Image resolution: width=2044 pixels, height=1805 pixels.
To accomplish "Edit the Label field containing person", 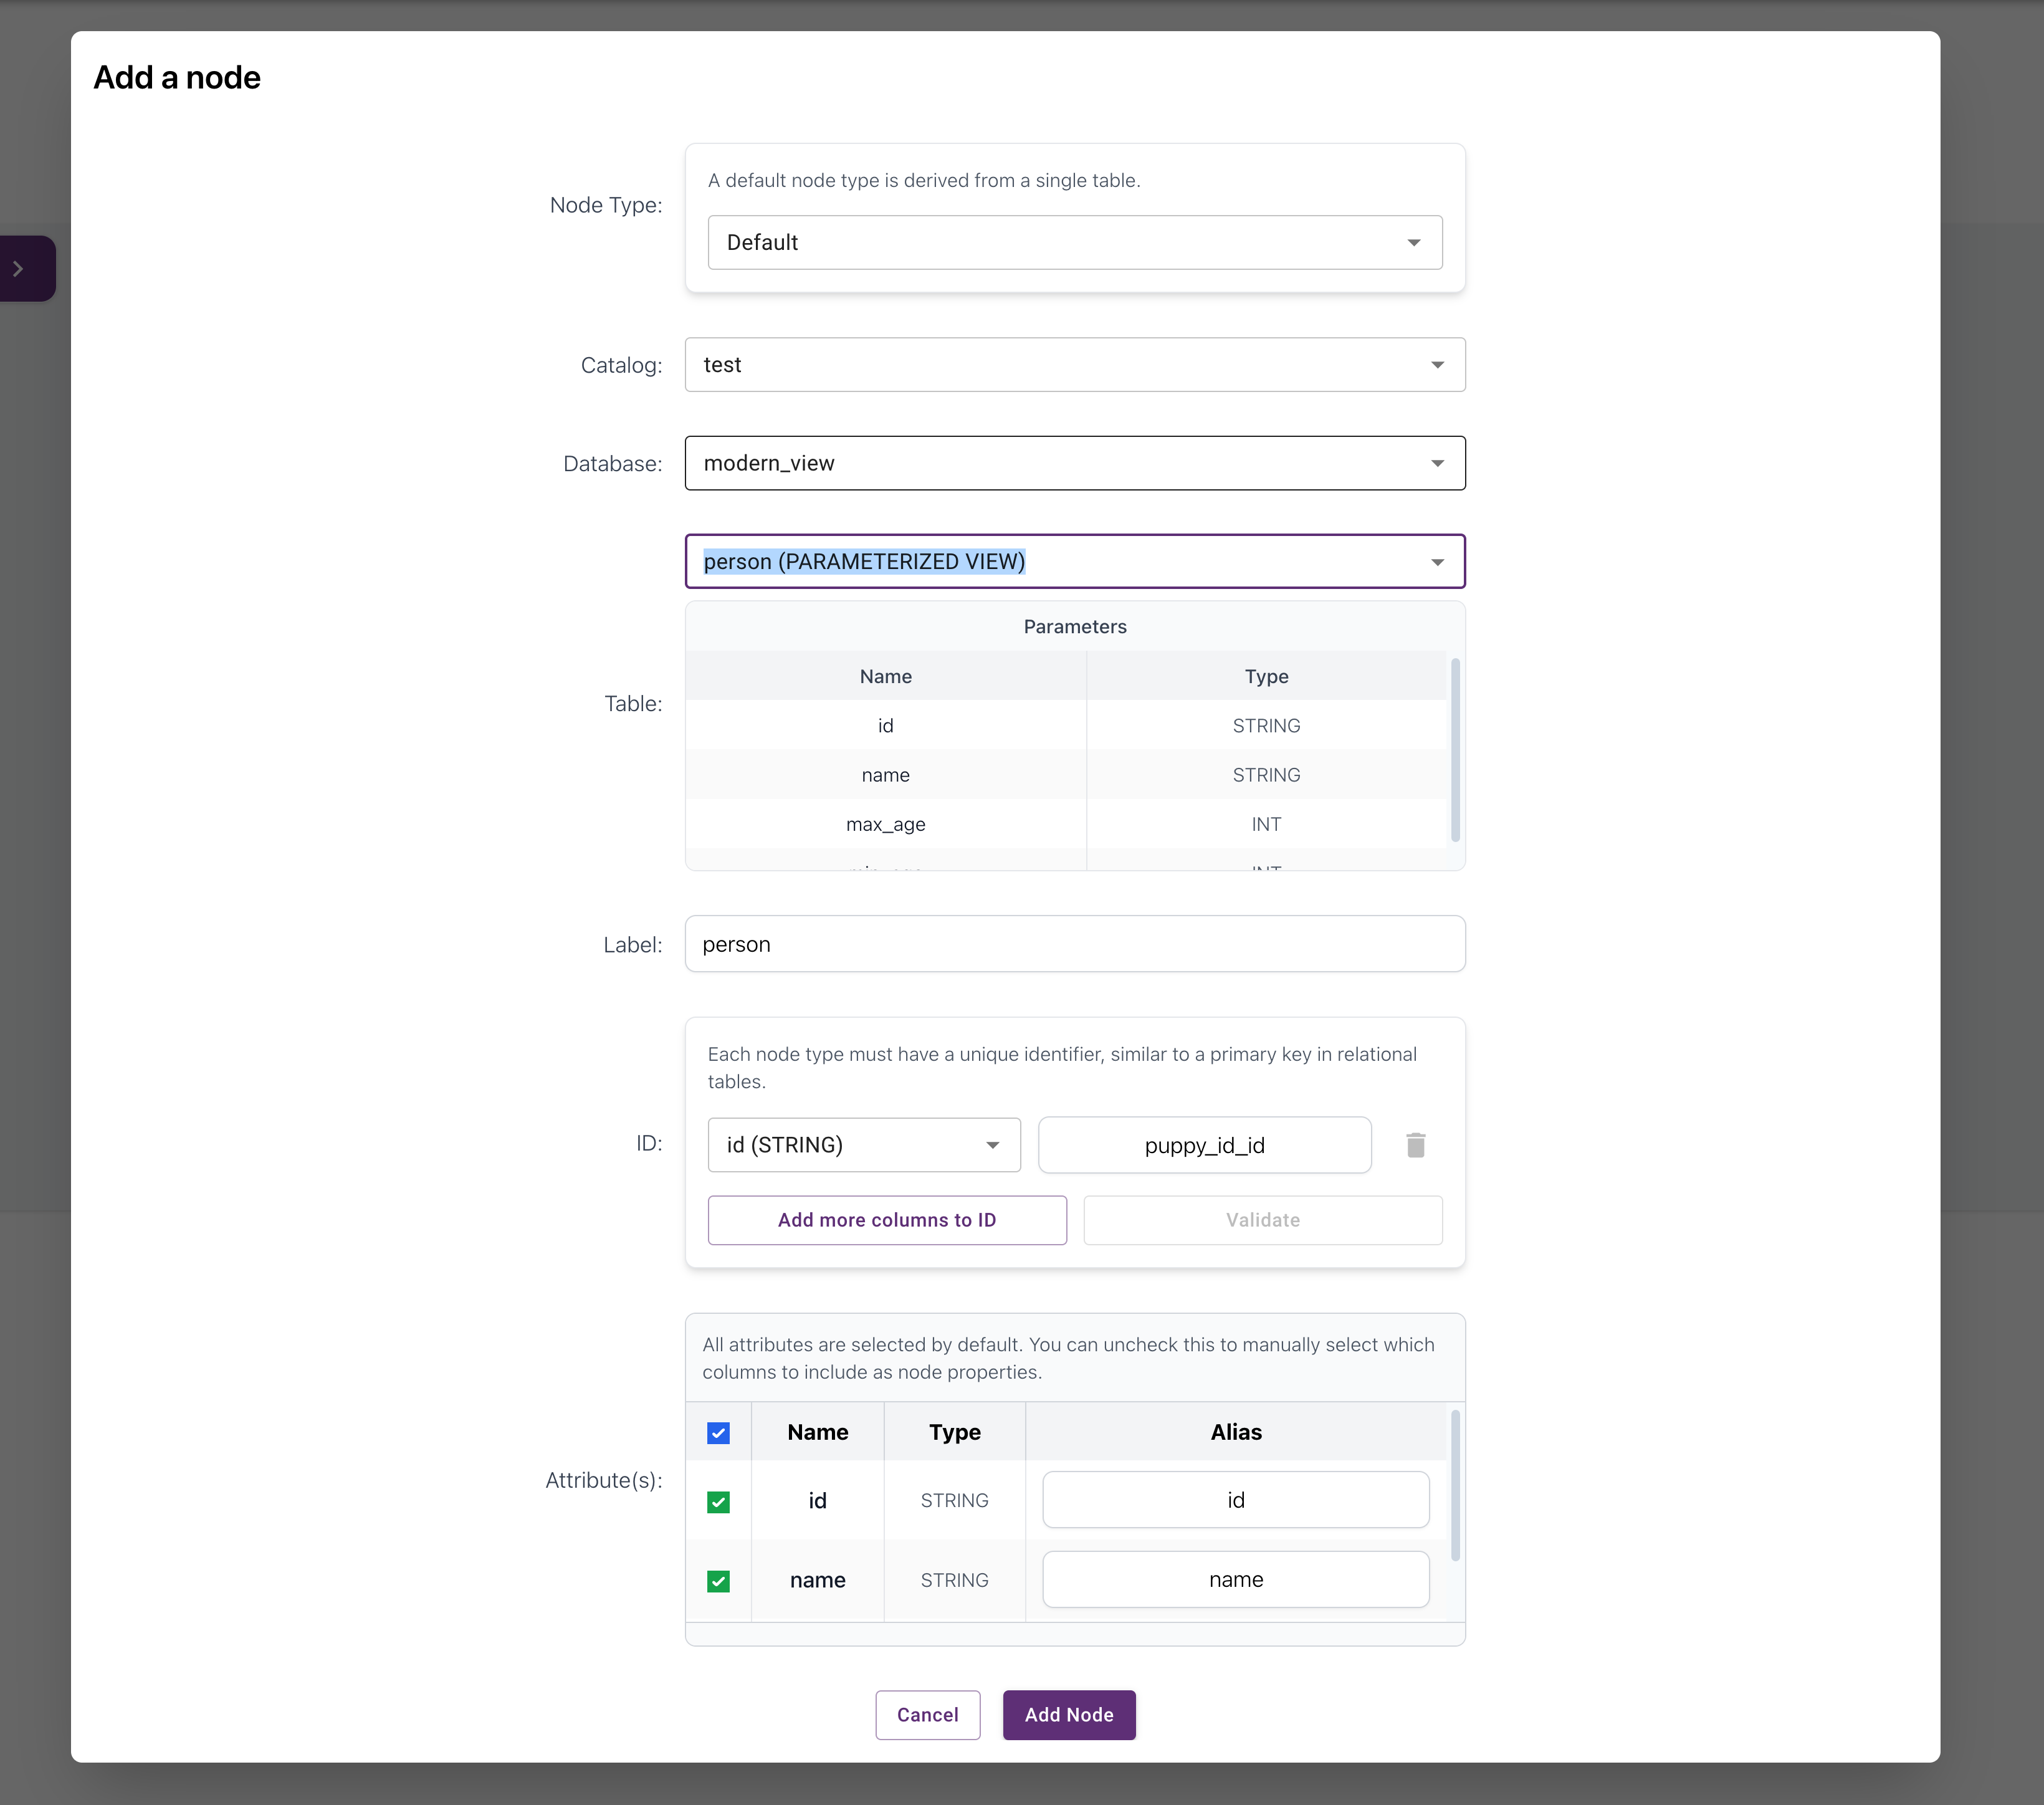I will click(x=1075, y=943).
